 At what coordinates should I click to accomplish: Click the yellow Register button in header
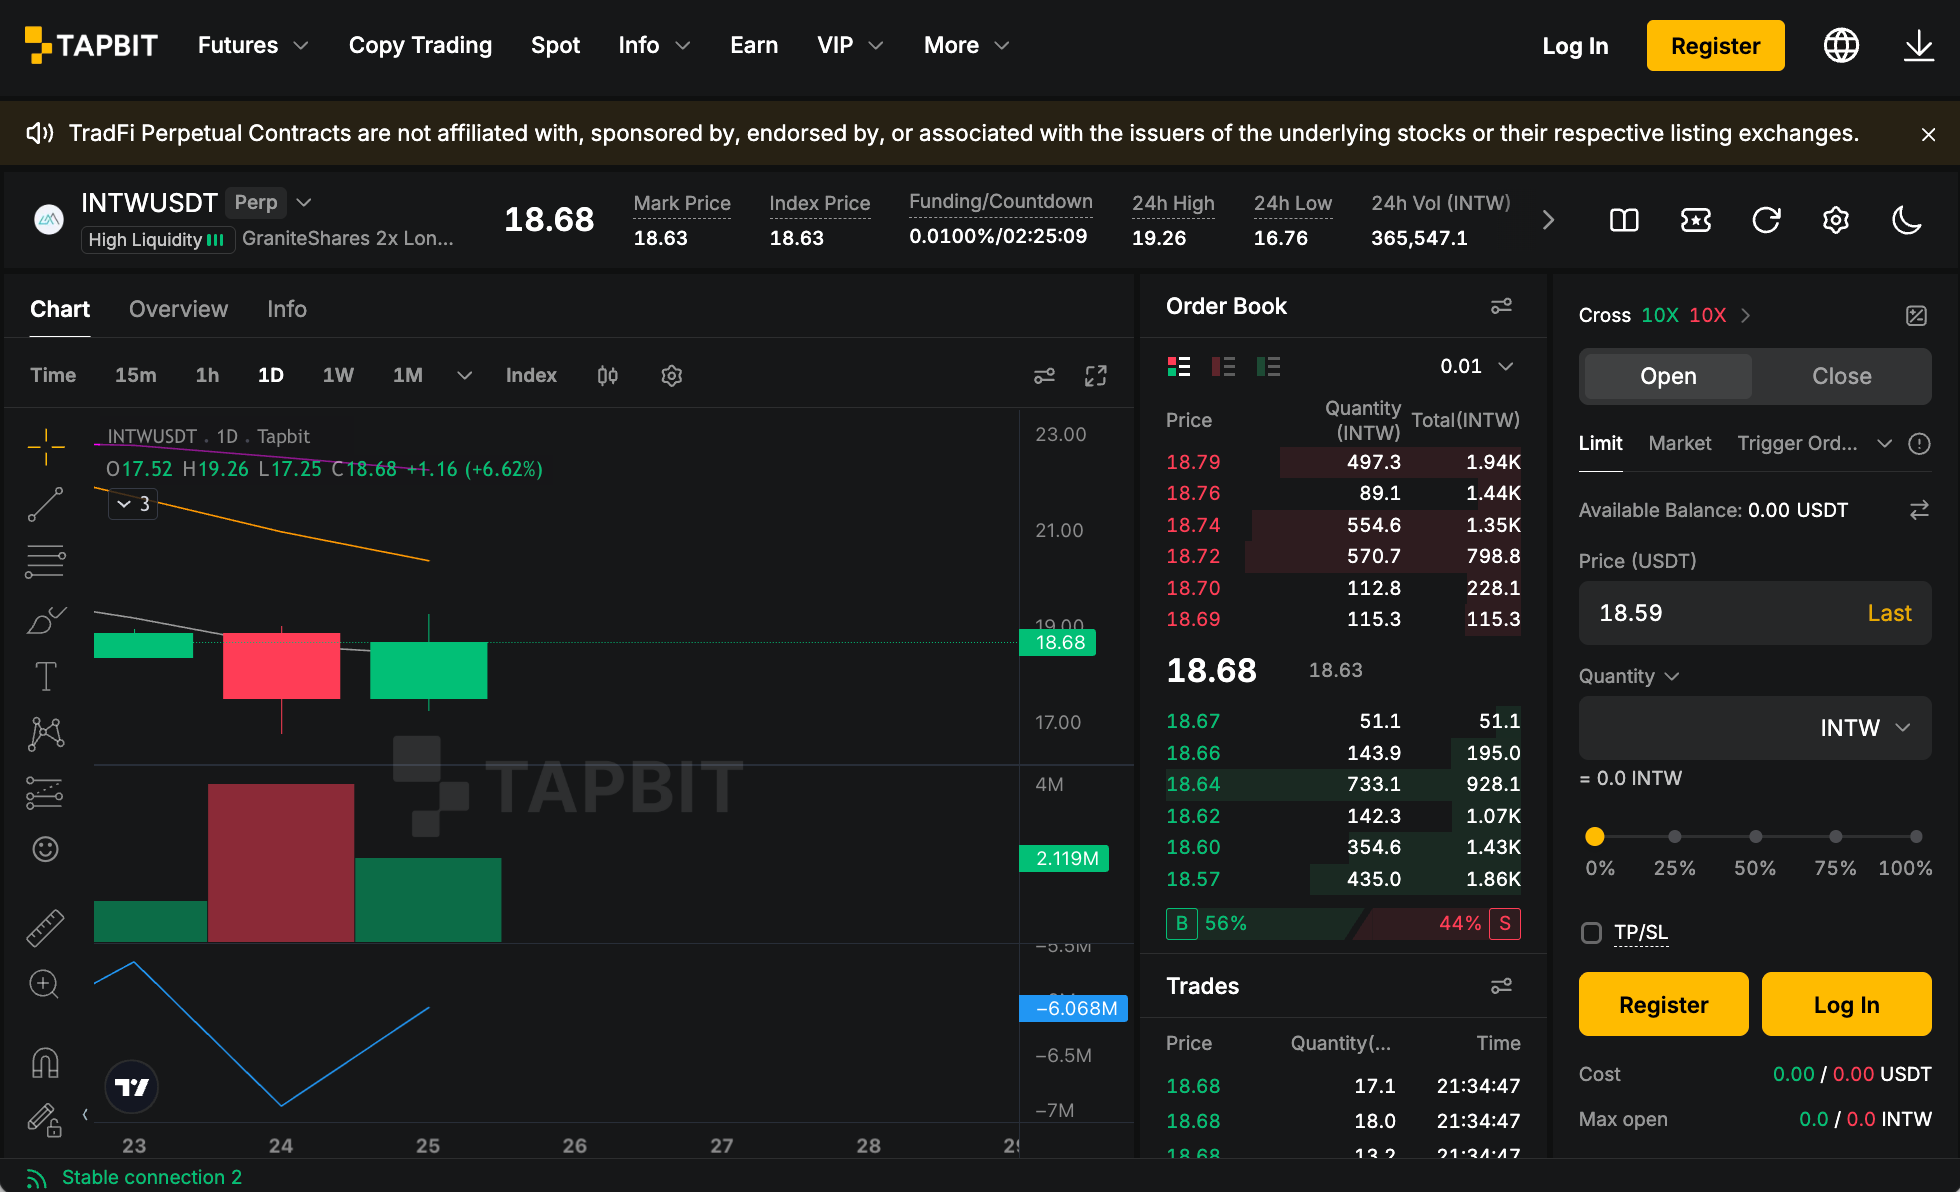tap(1715, 46)
